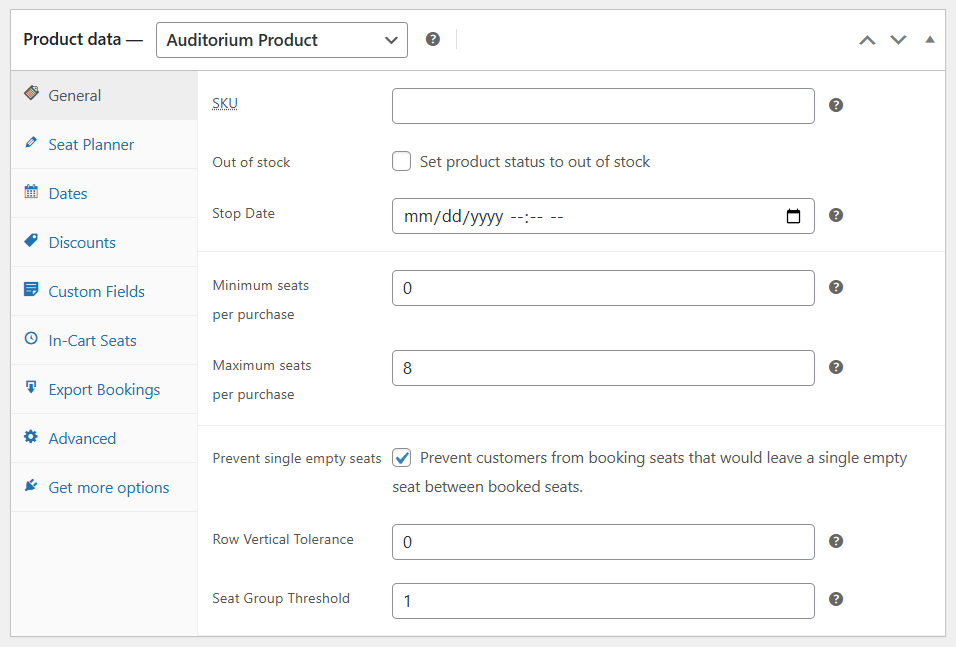Uncheck Prevent single empty seats
The height and width of the screenshot is (647, 956).
pyautogui.click(x=402, y=458)
